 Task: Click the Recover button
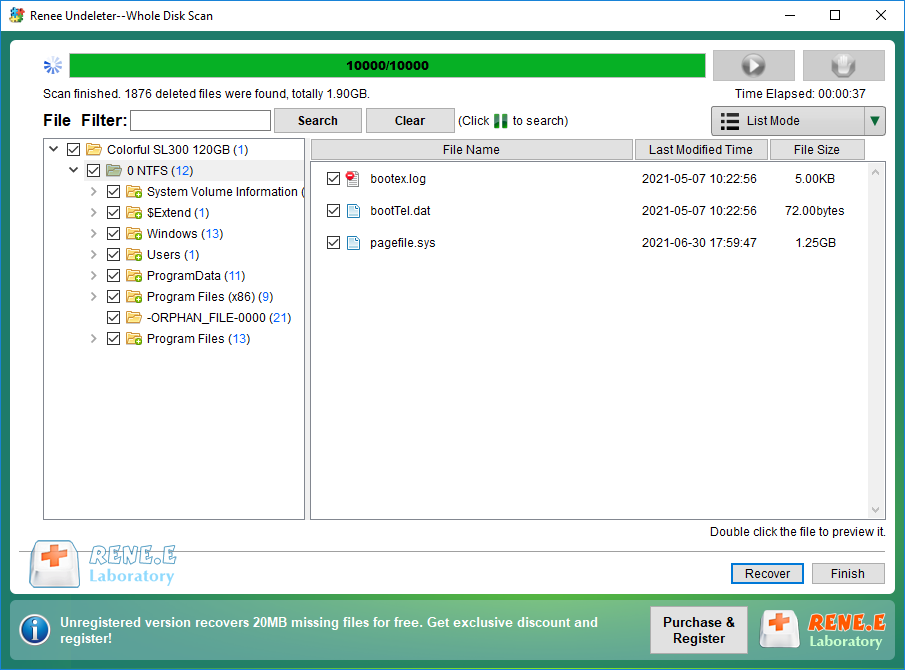pyautogui.click(x=767, y=574)
